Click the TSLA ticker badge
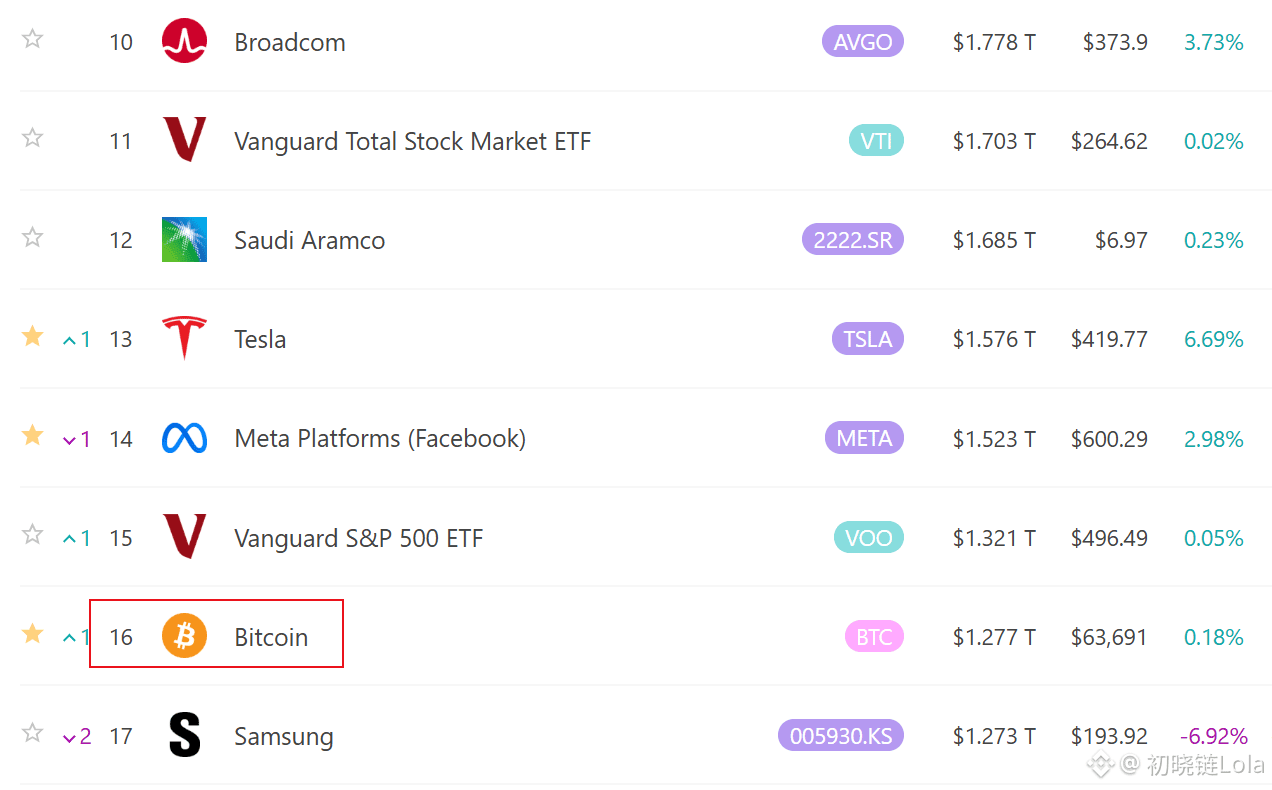The width and height of the screenshot is (1272, 790). [868, 338]
